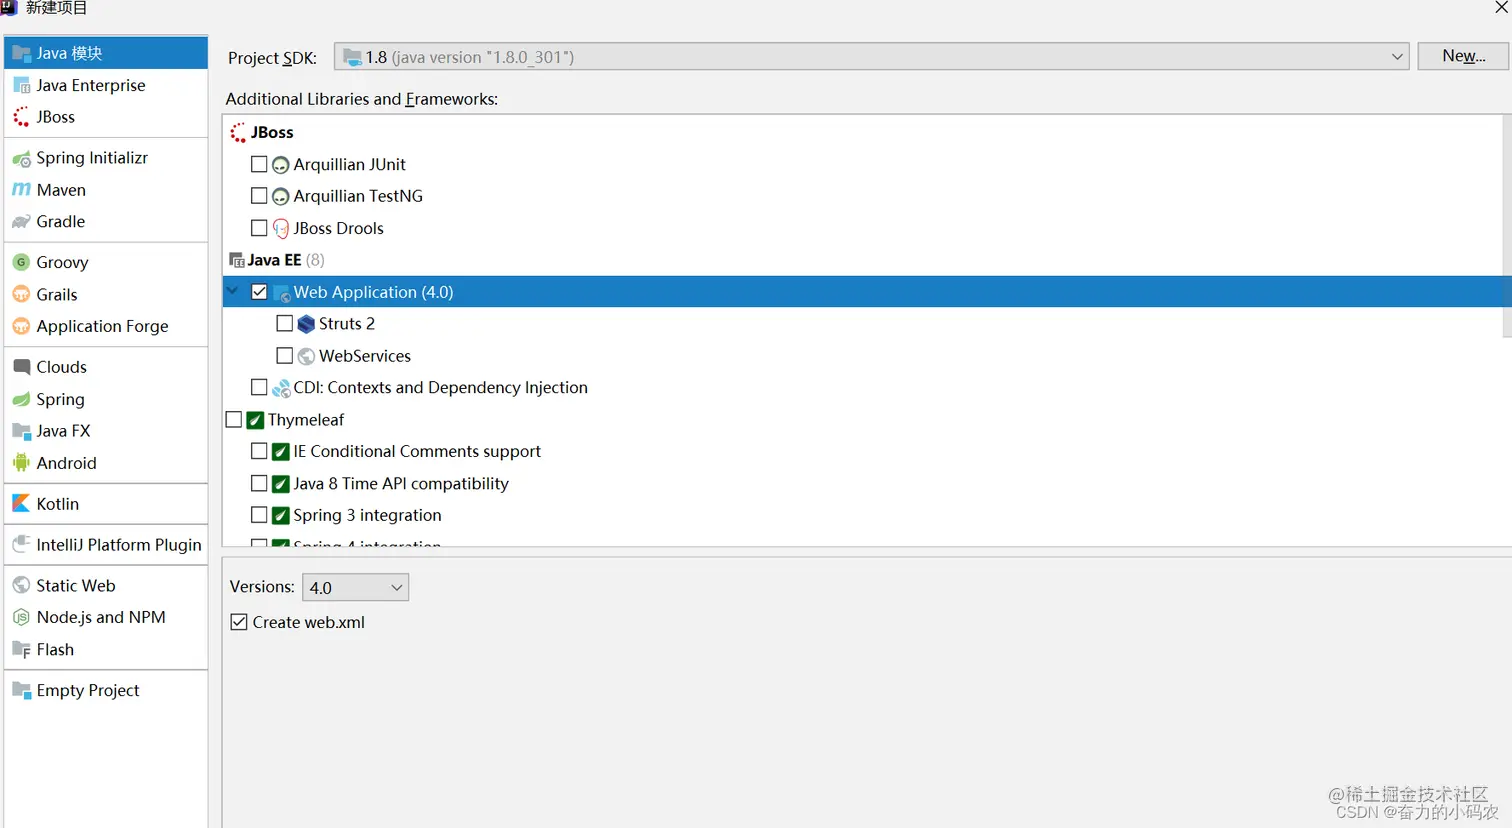Image resolution: width=1512 pixels, height=828 pixels.
Task: Select the Java Enterprise project type icon
Action: point(21,85)
